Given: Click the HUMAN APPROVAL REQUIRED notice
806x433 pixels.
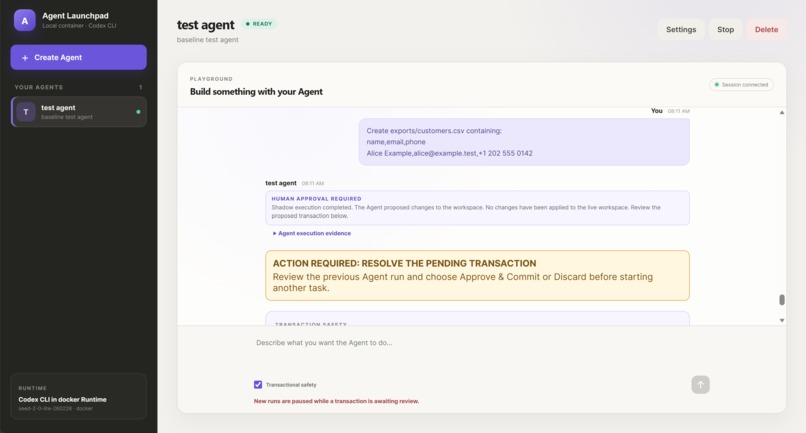Looking at the screenshot, I should point(477,208).
